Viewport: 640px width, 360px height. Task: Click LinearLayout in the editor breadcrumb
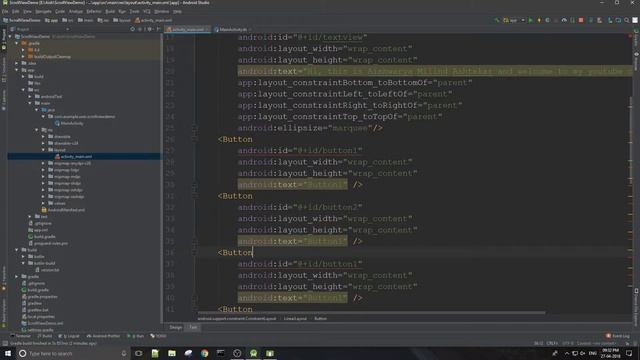(295, 318)
